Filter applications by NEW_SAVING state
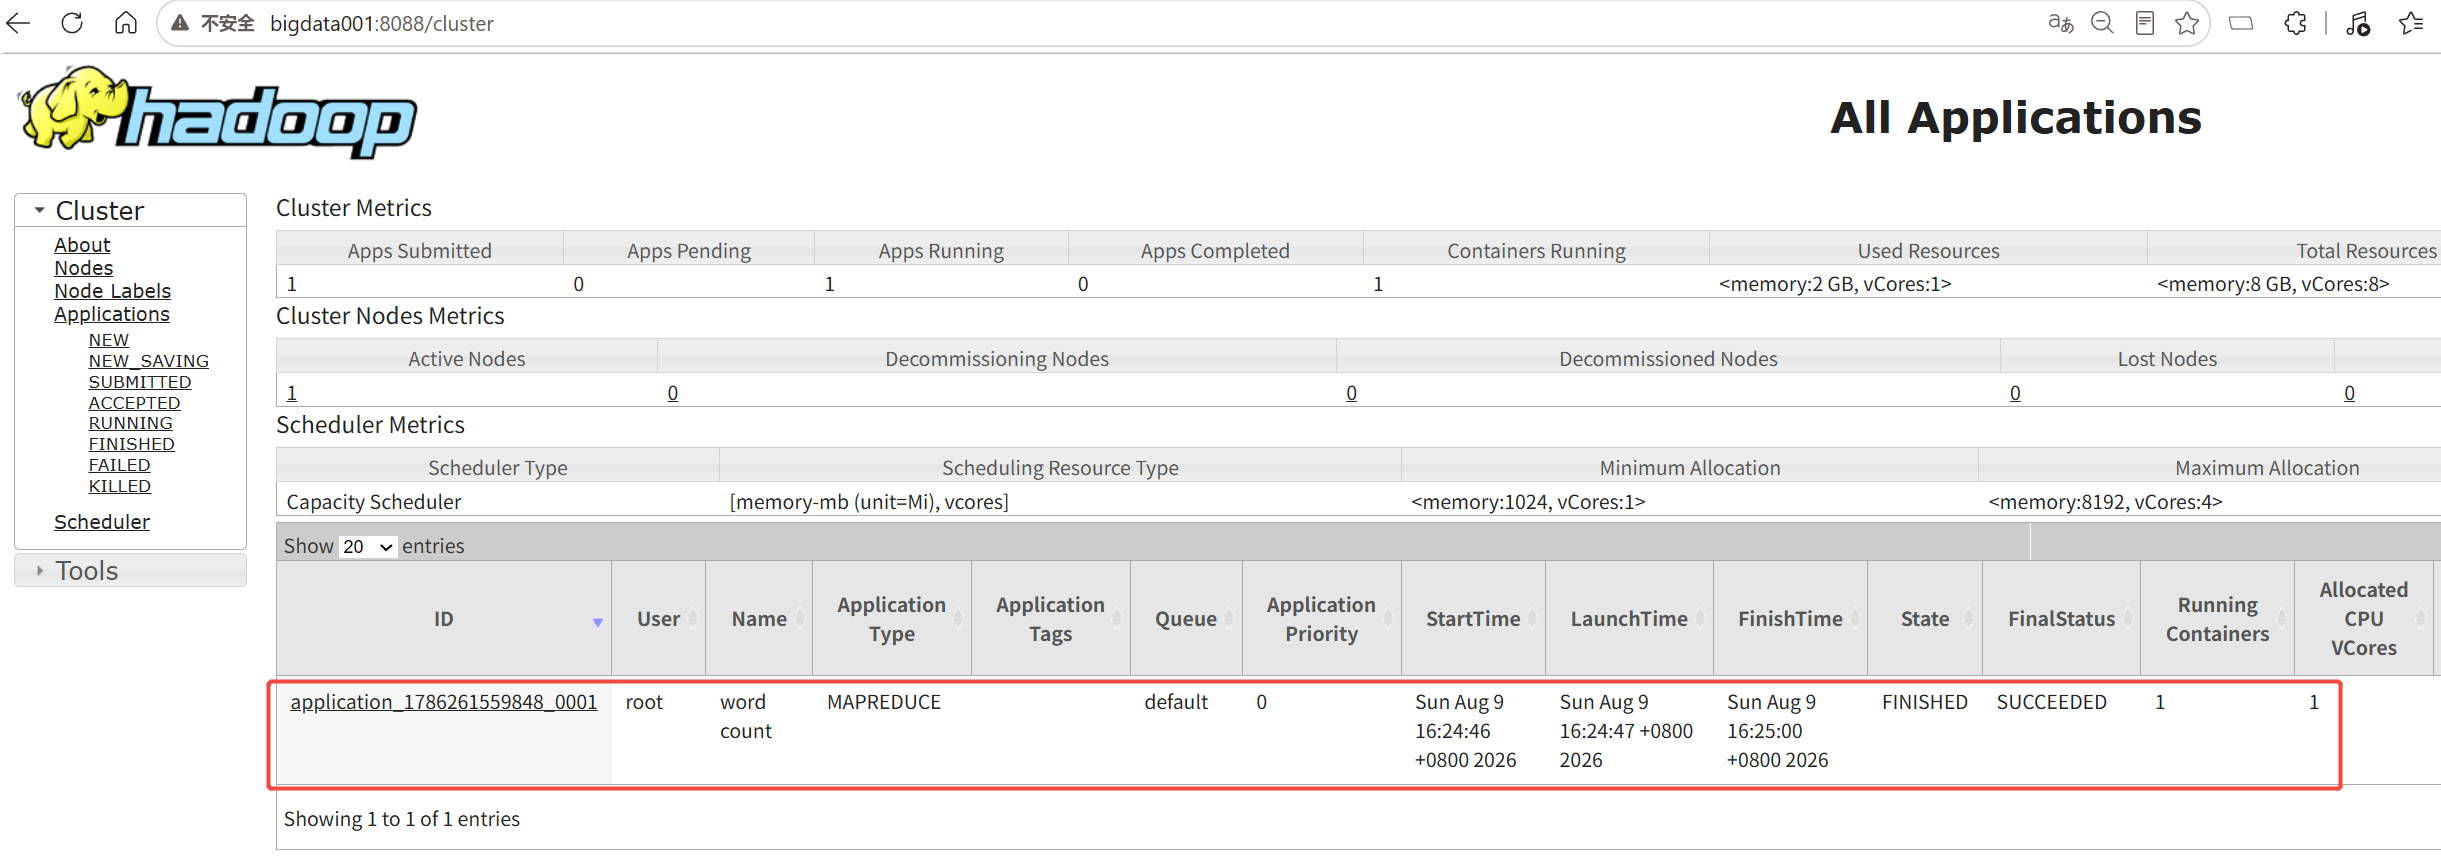The image size is (2441, 859). pyautogui.click(x=149, y=361)
